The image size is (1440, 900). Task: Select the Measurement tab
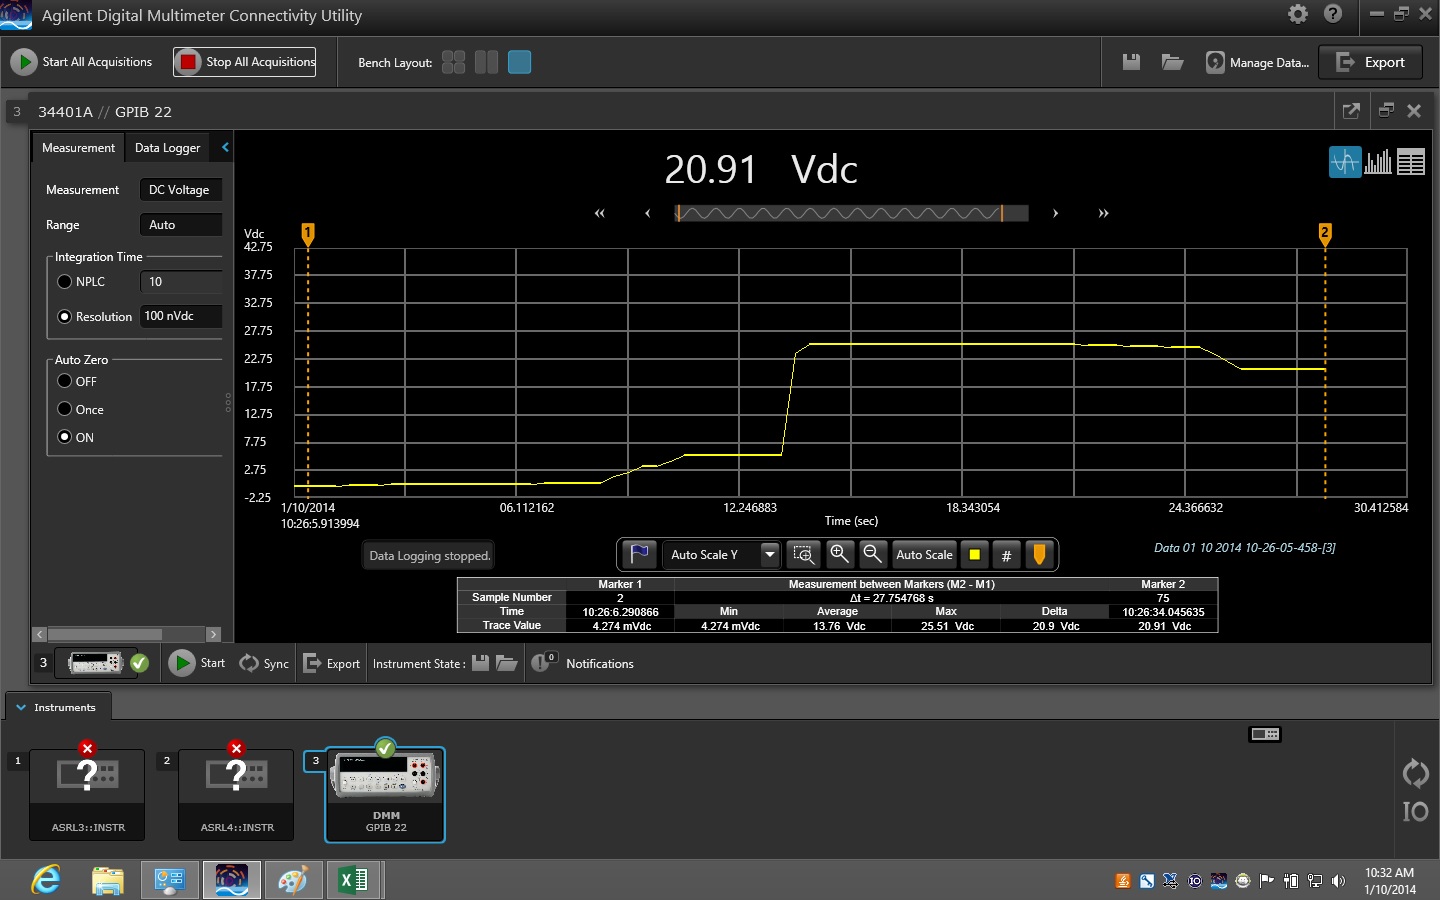[78, 148]
